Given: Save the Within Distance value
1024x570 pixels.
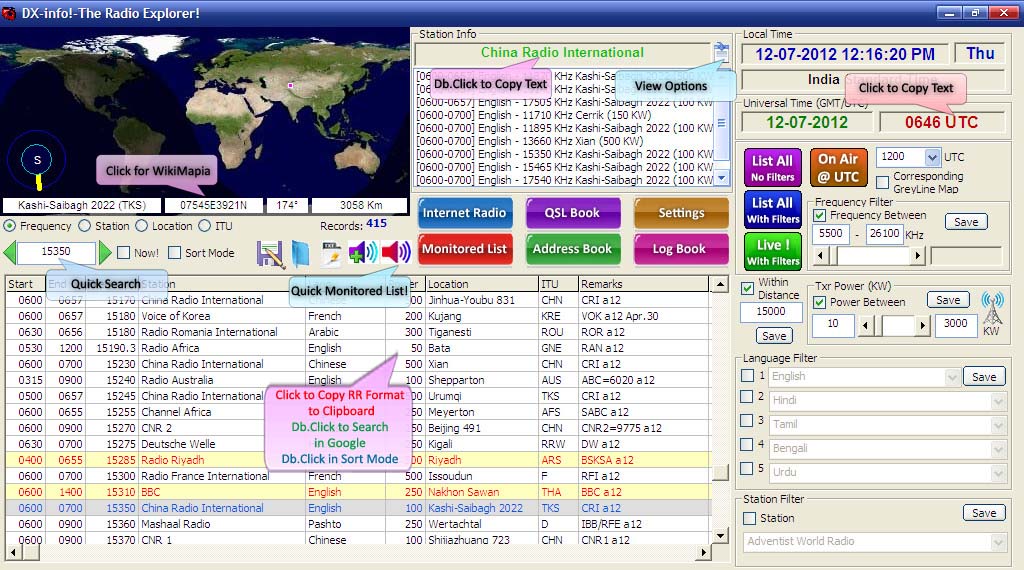Looking at the screenshot, I should tap(774, 336).
